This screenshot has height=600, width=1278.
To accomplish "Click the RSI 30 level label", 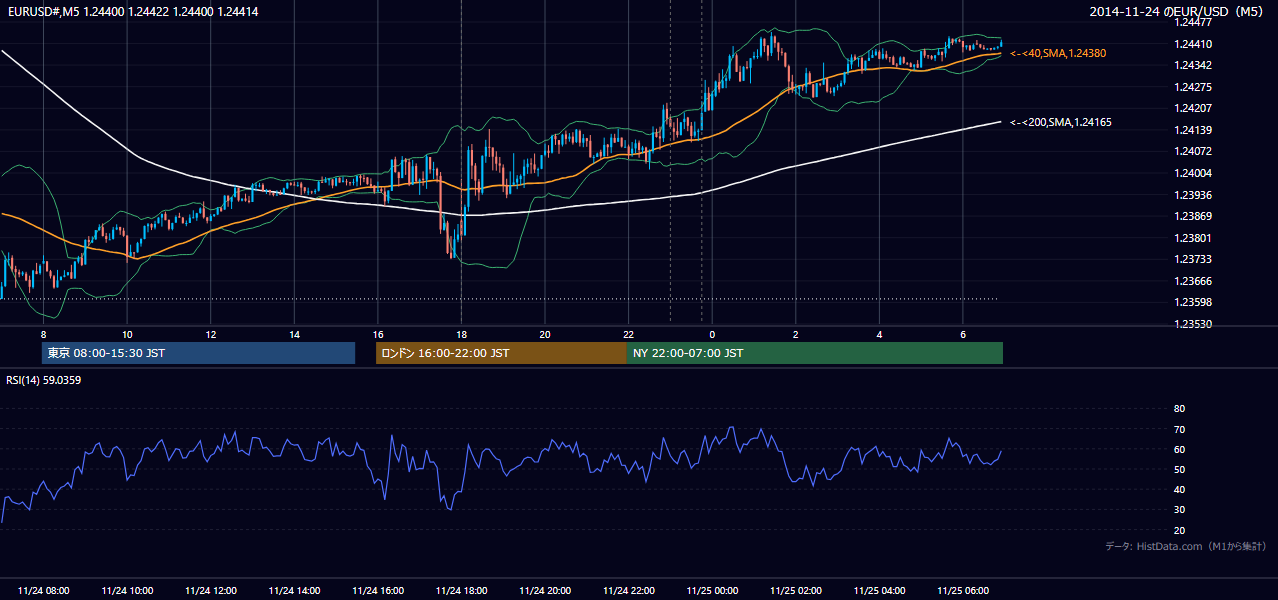I will [1179, 510].
